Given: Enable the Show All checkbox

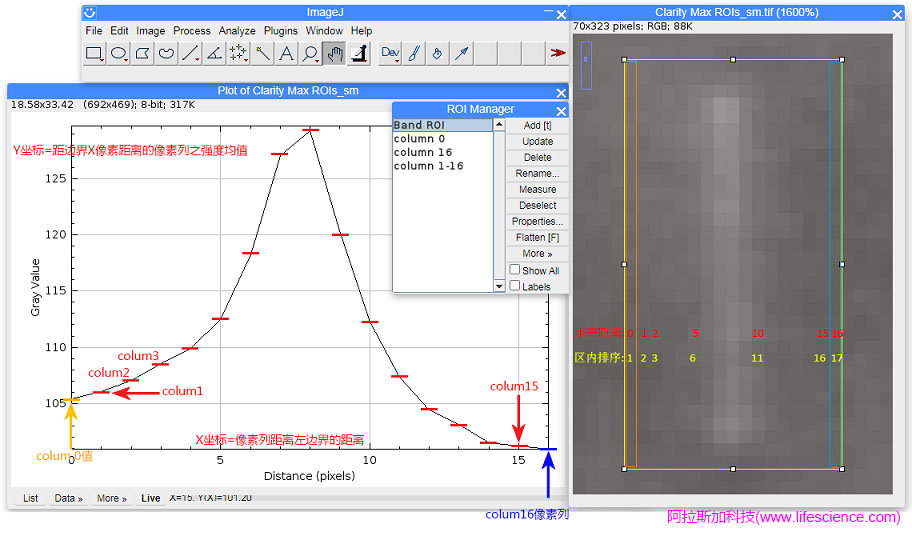Looking at the screenshot, I should point(515,270).
